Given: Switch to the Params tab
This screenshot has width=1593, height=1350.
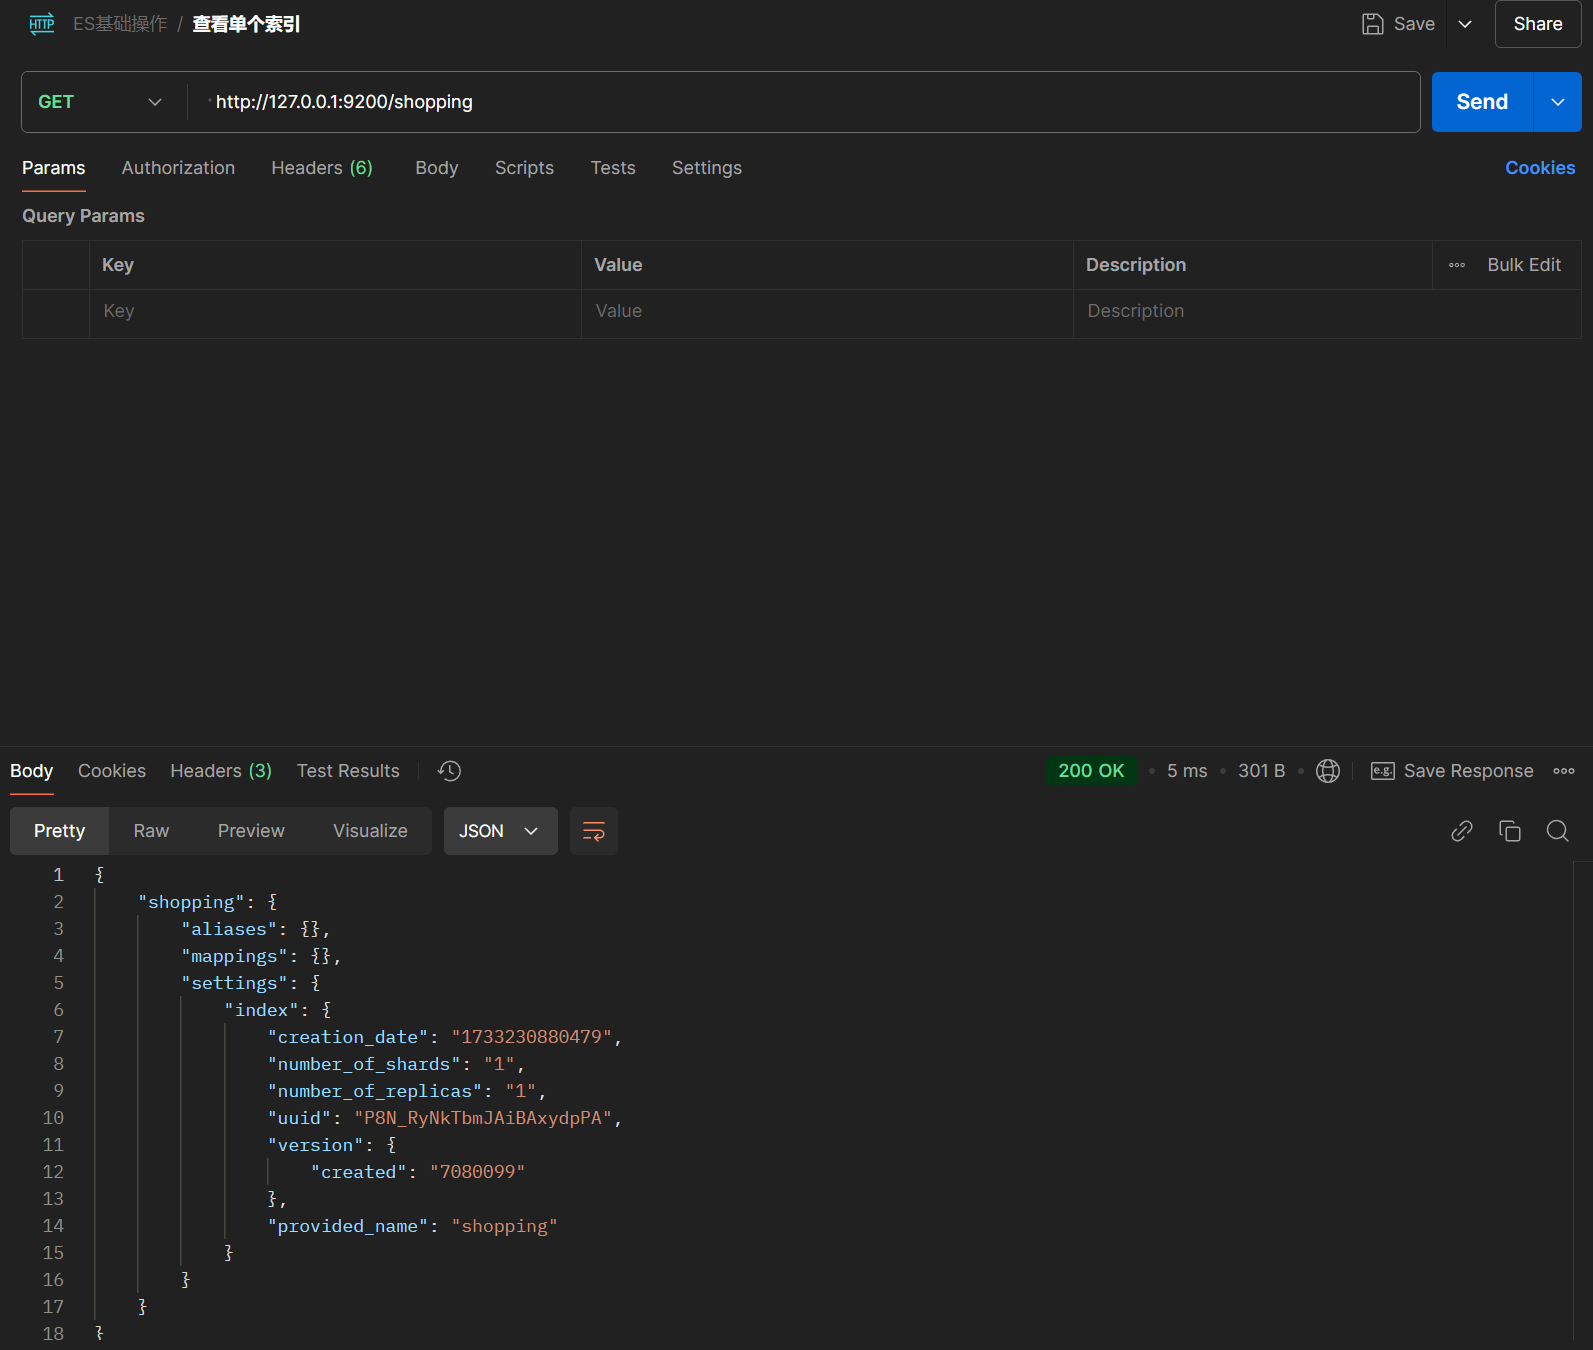Looking at the screenshot, I should pos(54,168).
